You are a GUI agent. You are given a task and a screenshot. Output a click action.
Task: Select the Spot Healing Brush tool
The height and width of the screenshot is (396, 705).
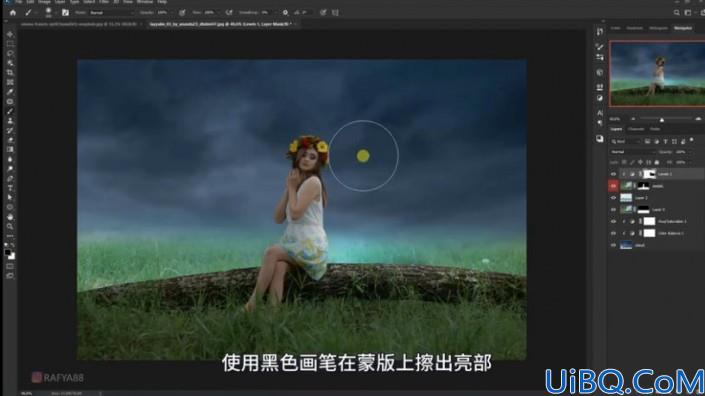click(10, 102)
